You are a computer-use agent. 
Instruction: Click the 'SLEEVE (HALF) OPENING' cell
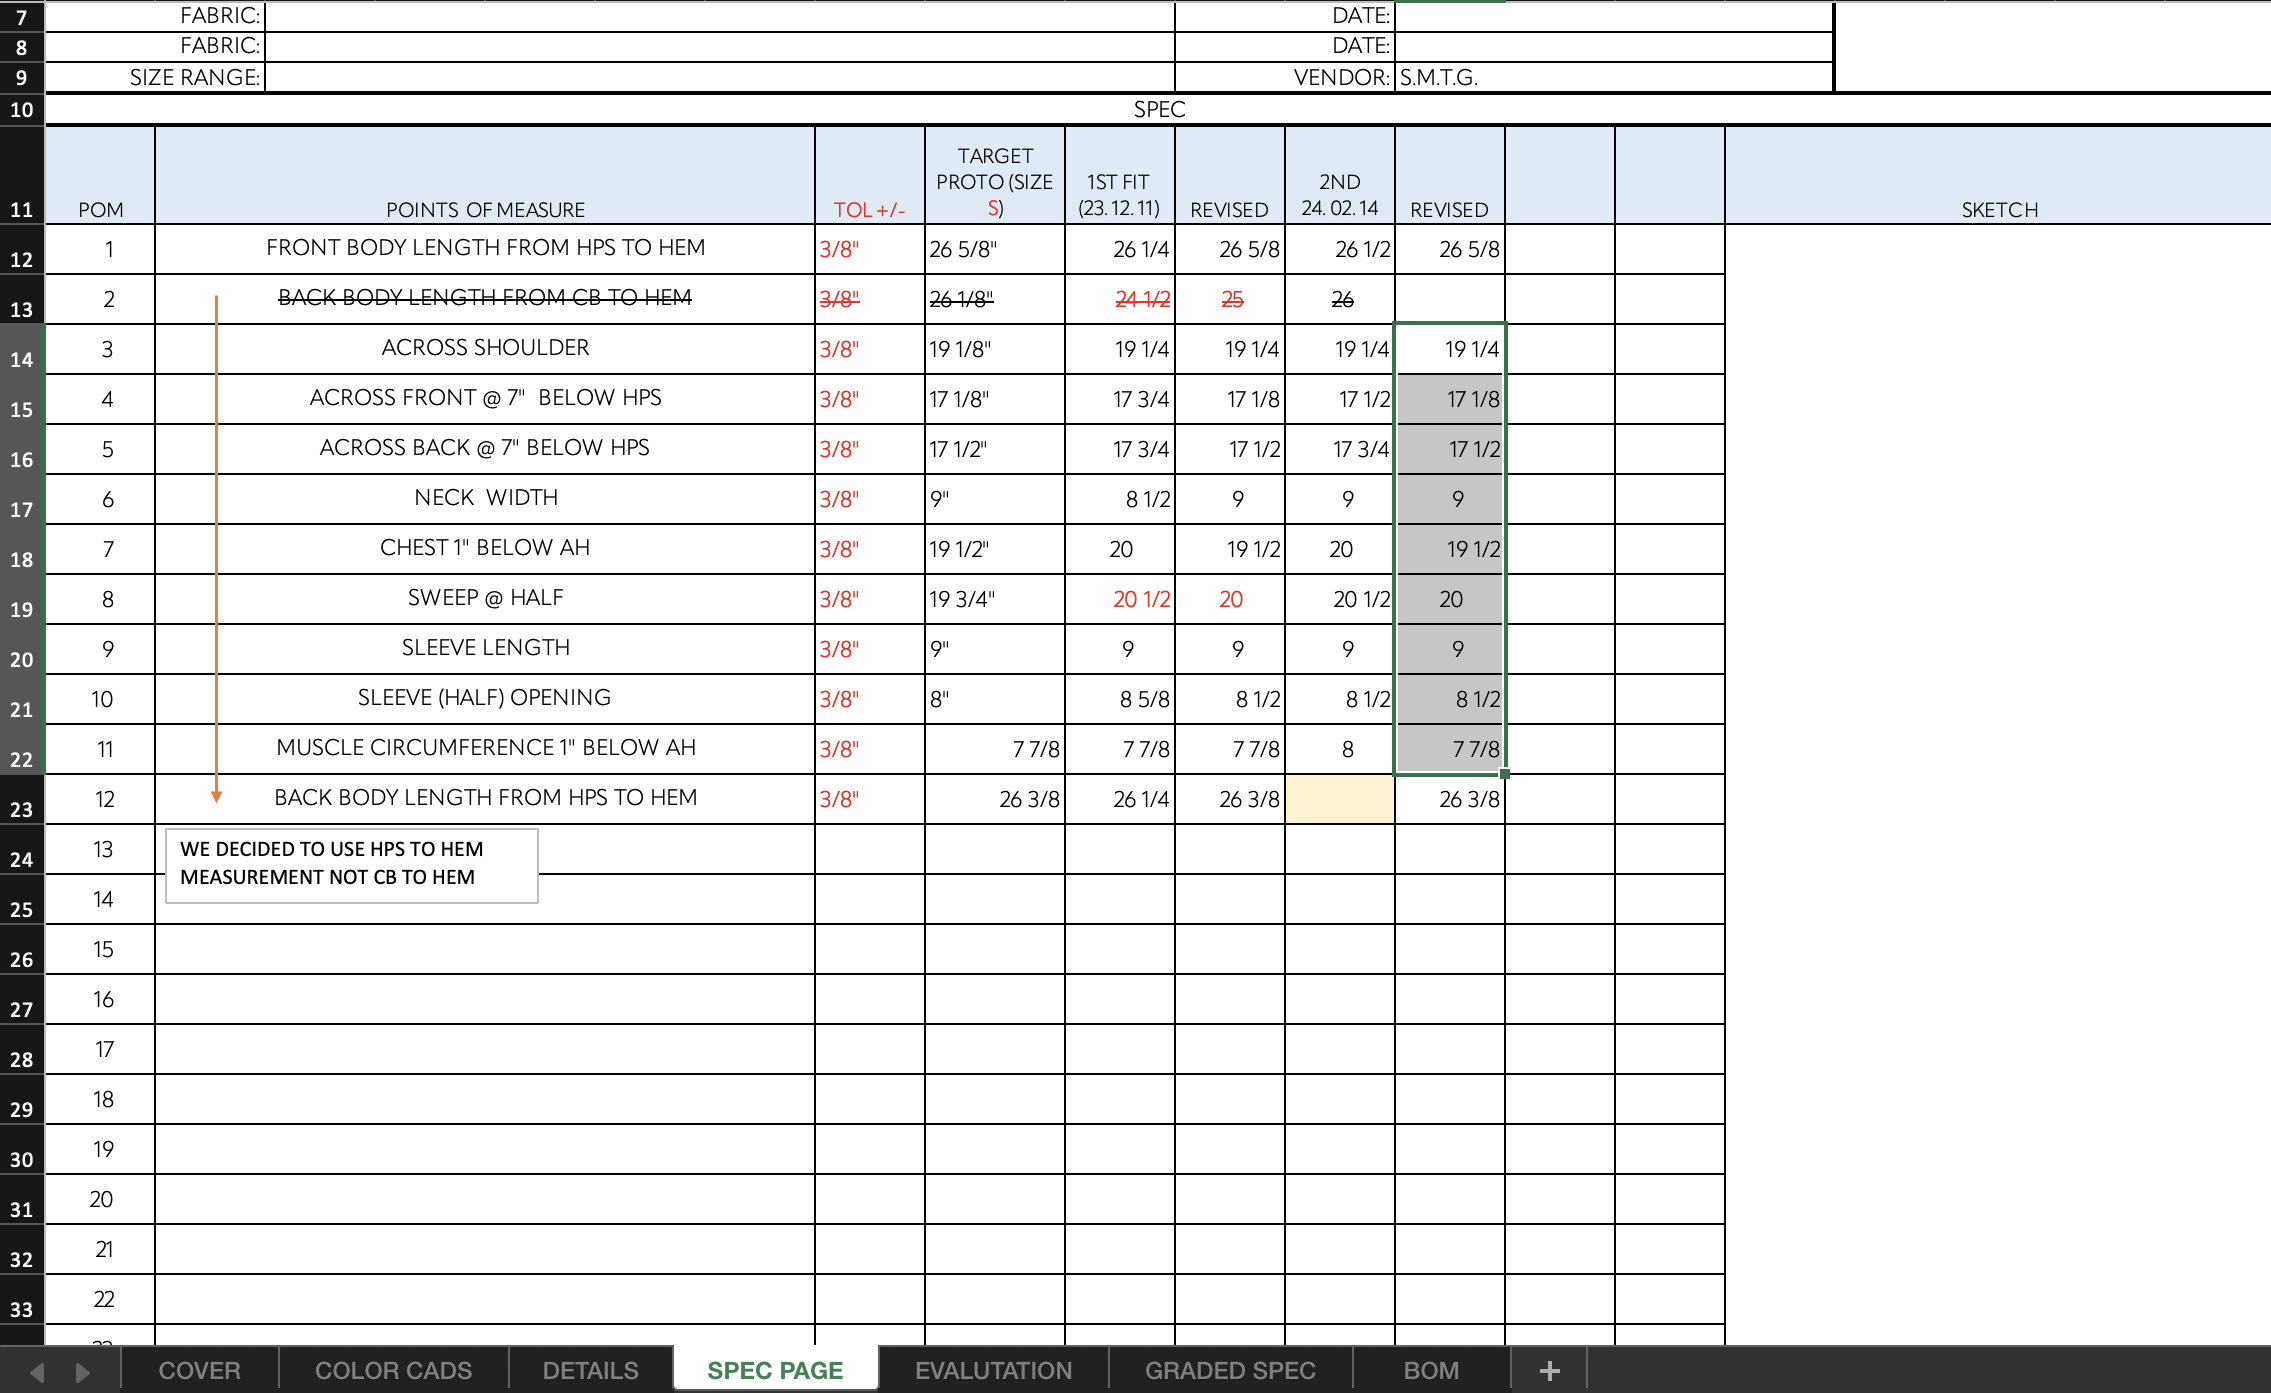485,699
